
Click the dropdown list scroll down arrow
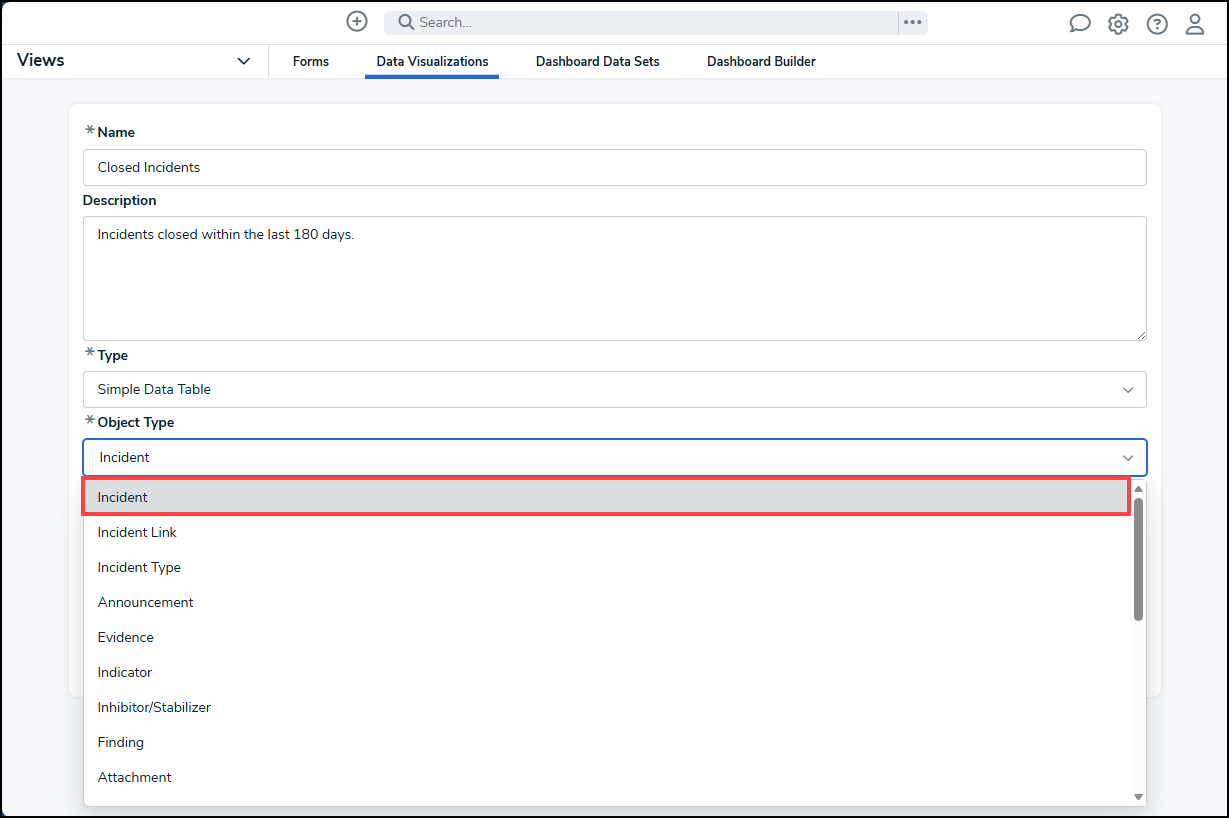(1138, 797)
